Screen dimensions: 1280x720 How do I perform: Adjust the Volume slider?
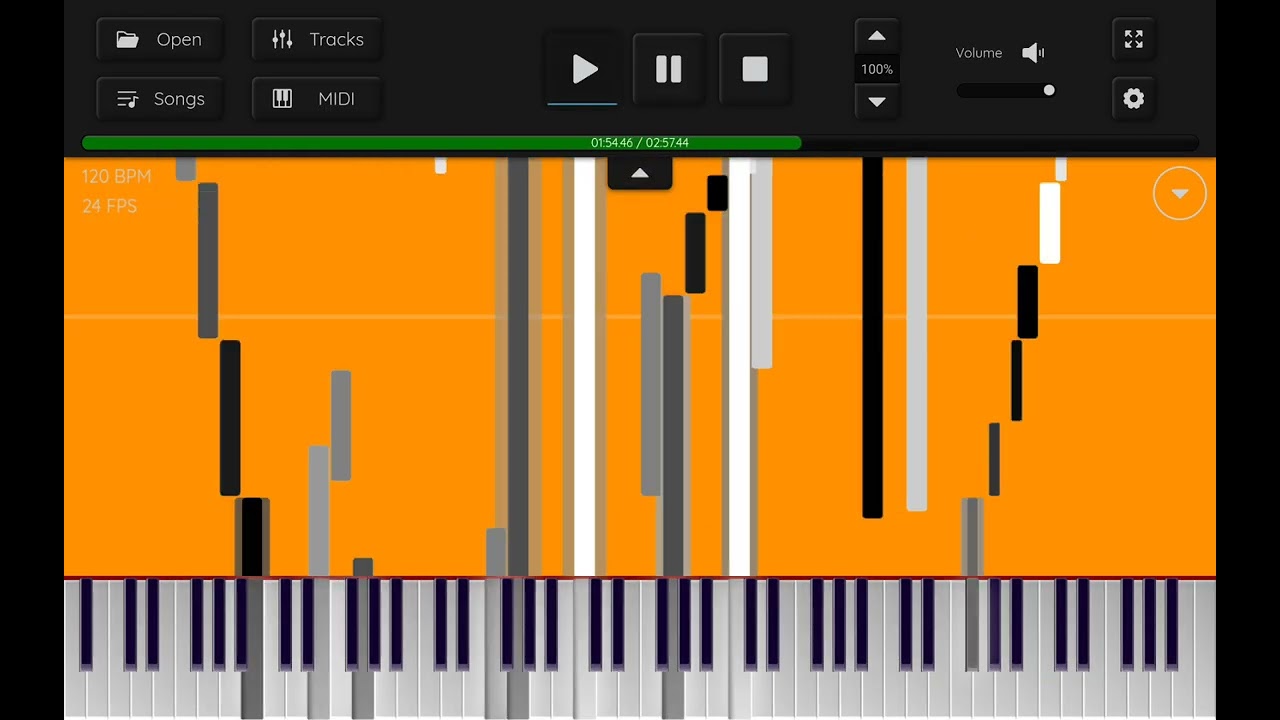click(x=1006, y=91)
